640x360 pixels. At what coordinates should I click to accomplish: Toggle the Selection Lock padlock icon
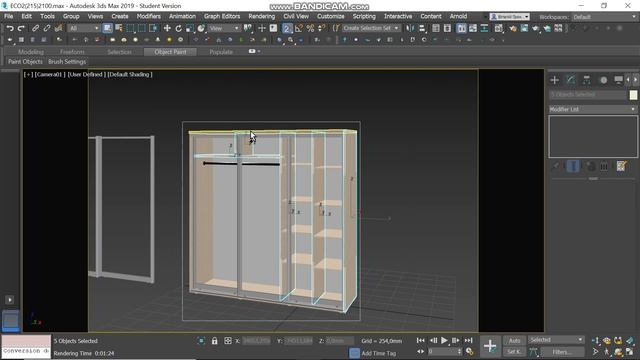coord(214,341)
